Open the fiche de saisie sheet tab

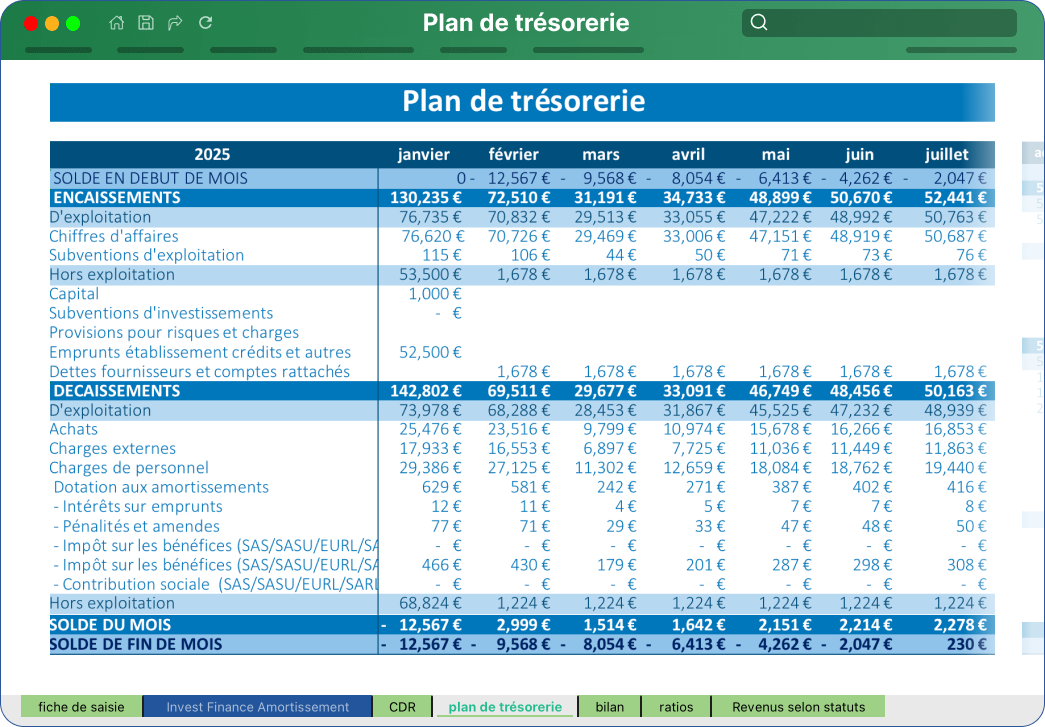81,706
